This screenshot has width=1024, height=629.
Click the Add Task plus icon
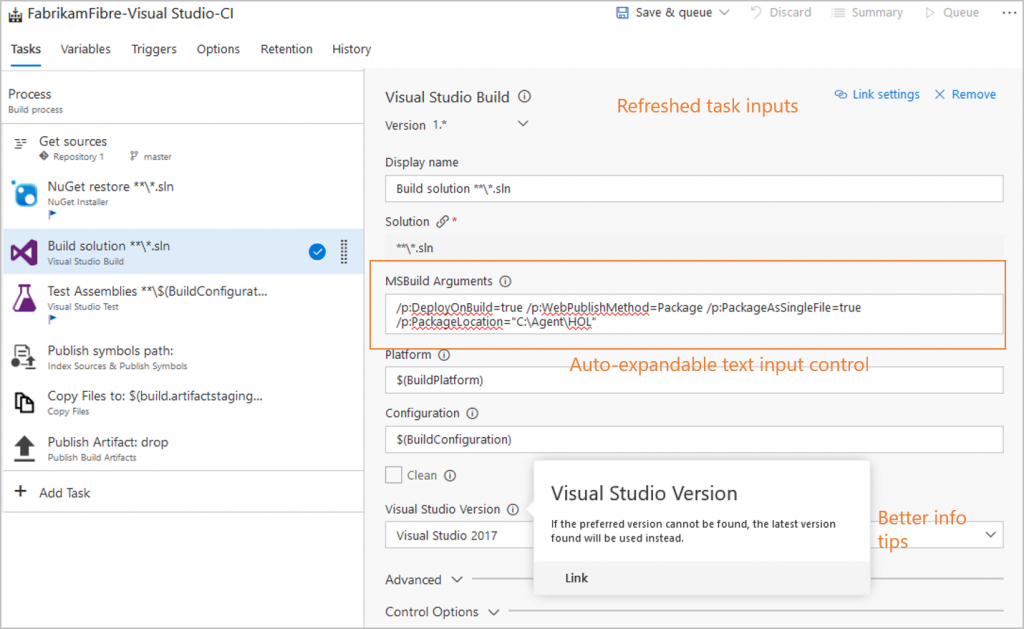(20, 491)
